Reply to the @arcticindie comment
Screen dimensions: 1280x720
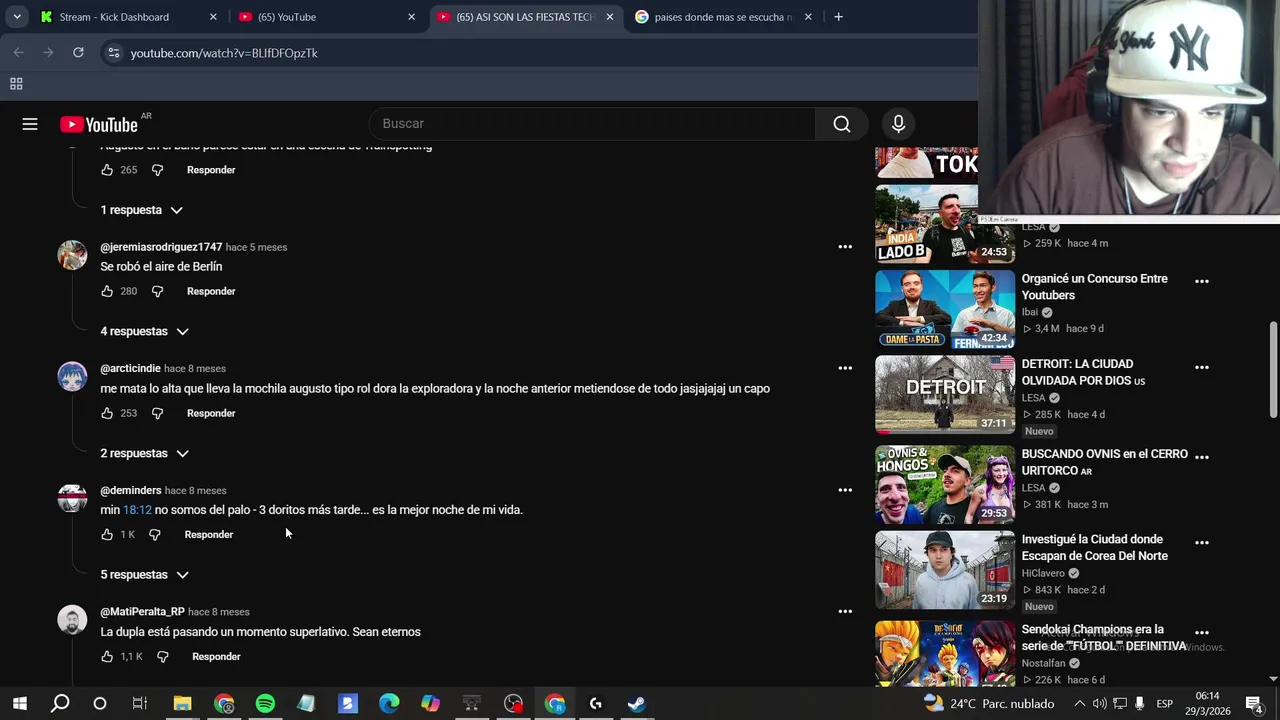pos(211,413)
